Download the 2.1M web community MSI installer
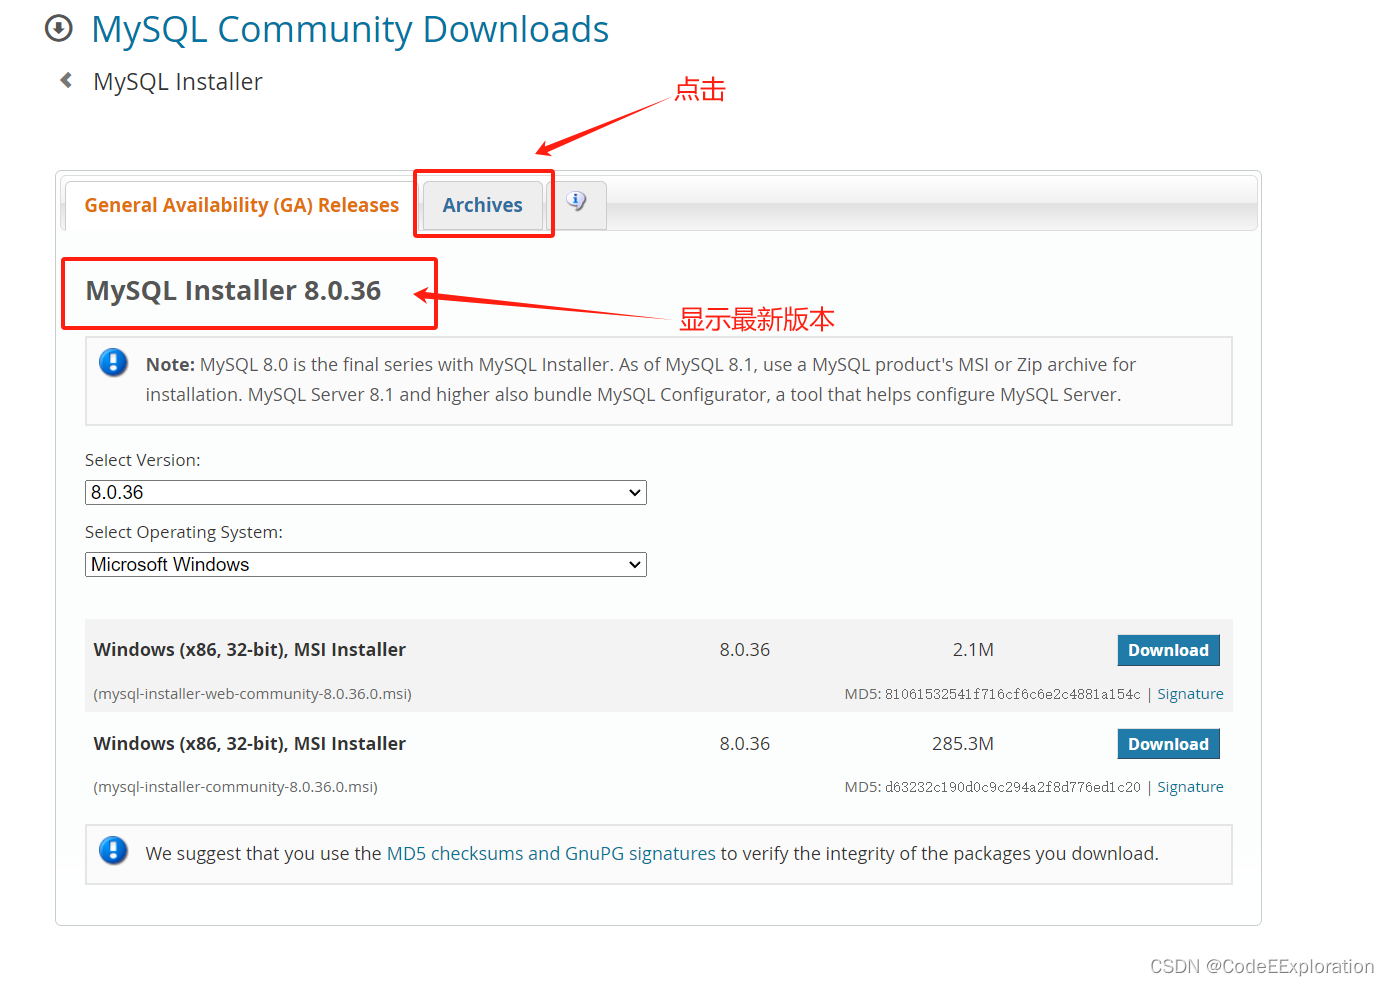This screenshot has width=1389, height=986. (x=1168, y=650)
